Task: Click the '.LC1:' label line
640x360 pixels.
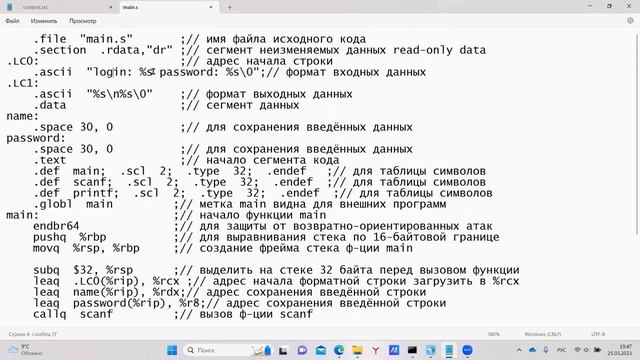Action: 22,83
